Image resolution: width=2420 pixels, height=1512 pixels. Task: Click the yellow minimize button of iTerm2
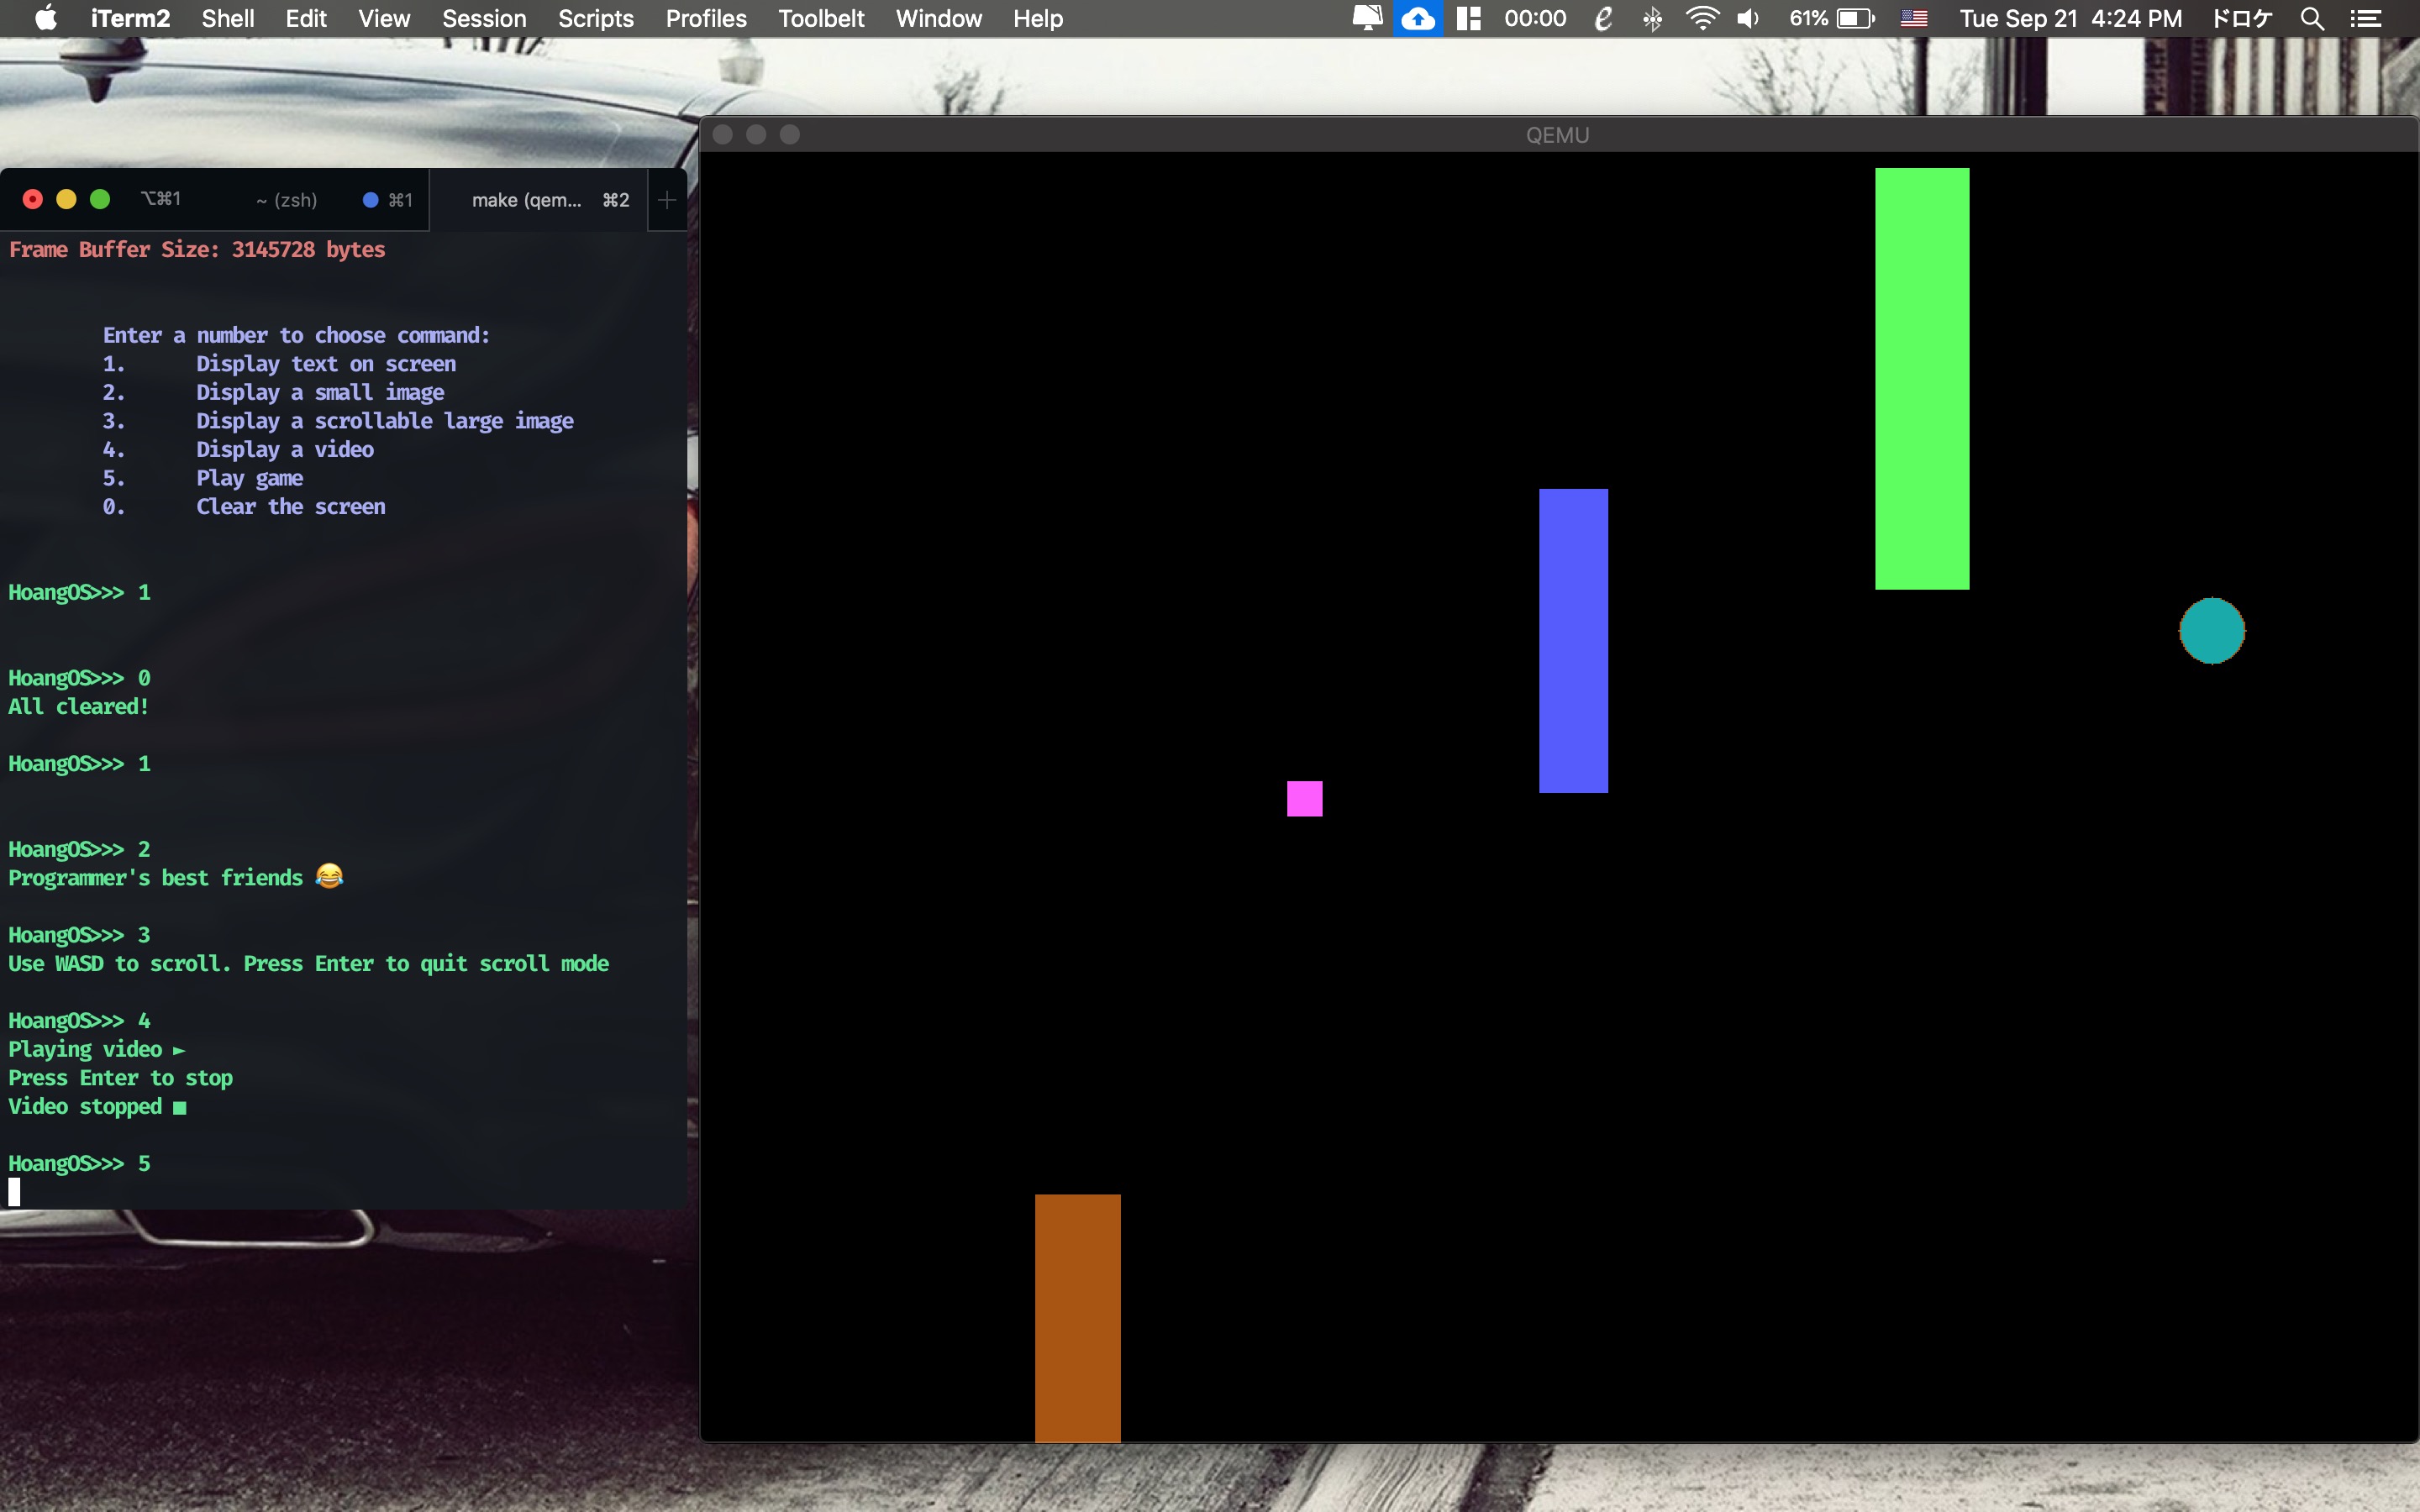point(66,199)
